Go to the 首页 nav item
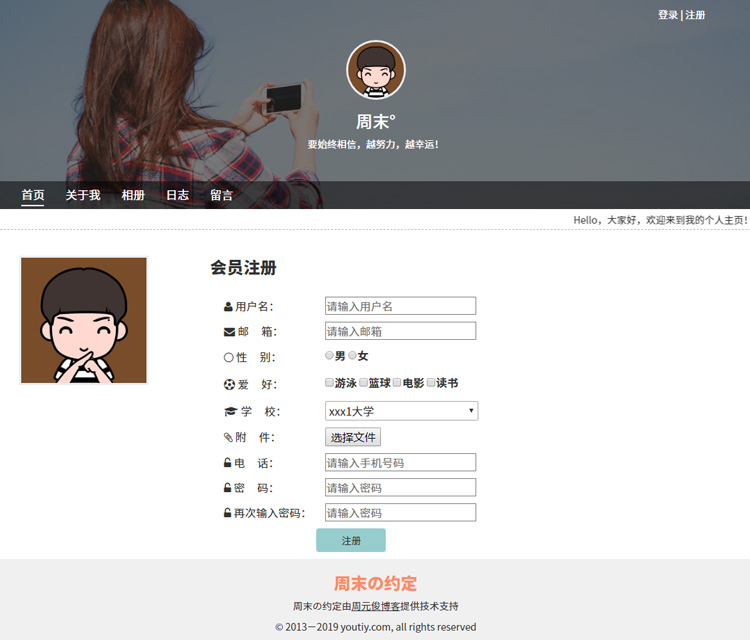 [33, 195]
